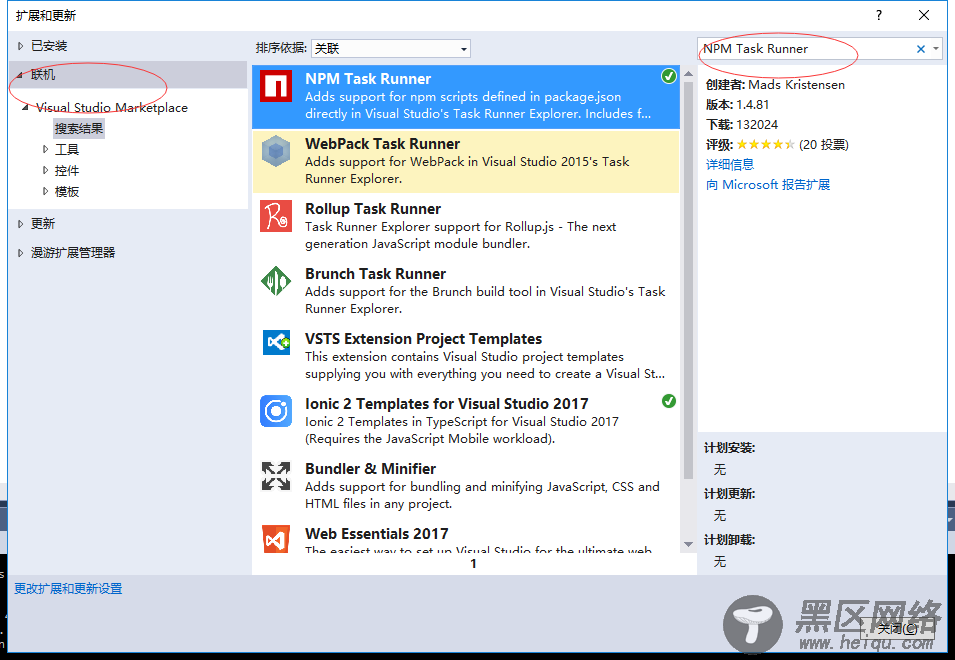Click the 关闭 button
The image size is (955, 660).
click(898, 628)
